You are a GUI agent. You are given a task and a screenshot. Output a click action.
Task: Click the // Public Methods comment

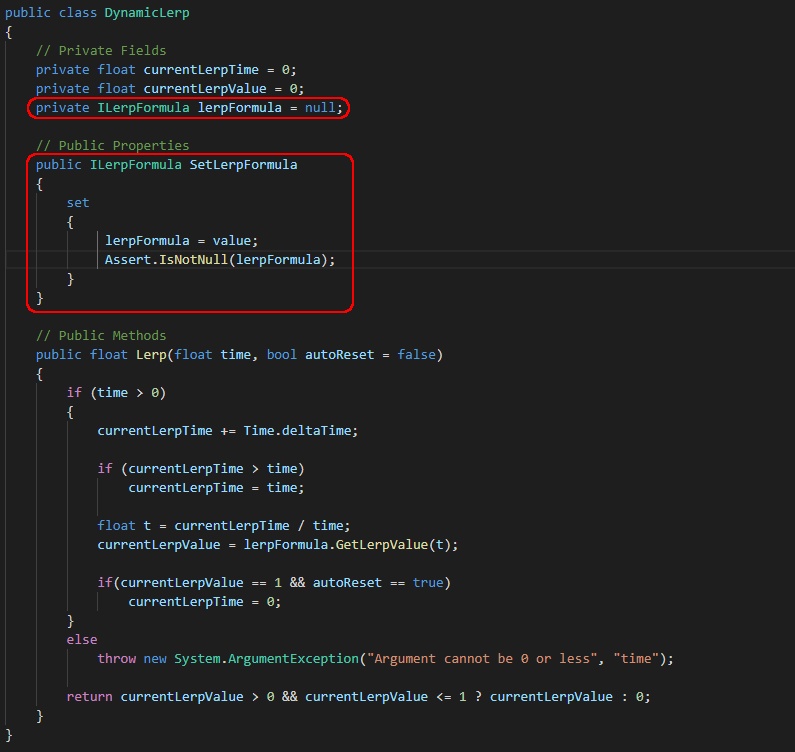pos(101,336)
